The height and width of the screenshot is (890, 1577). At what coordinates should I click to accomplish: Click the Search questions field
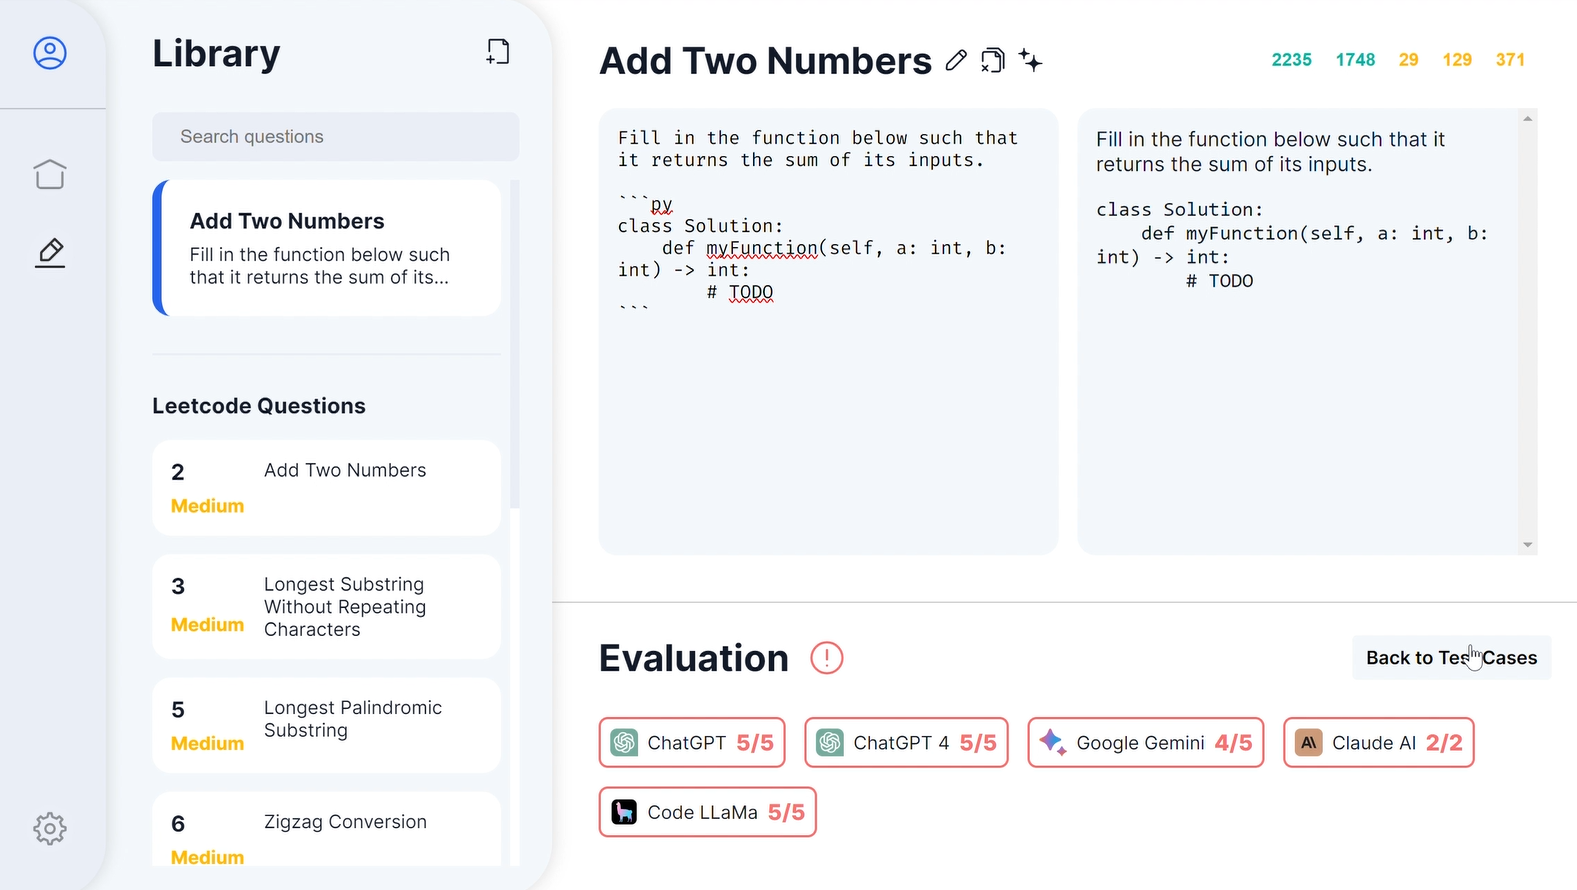pos(336,137)
